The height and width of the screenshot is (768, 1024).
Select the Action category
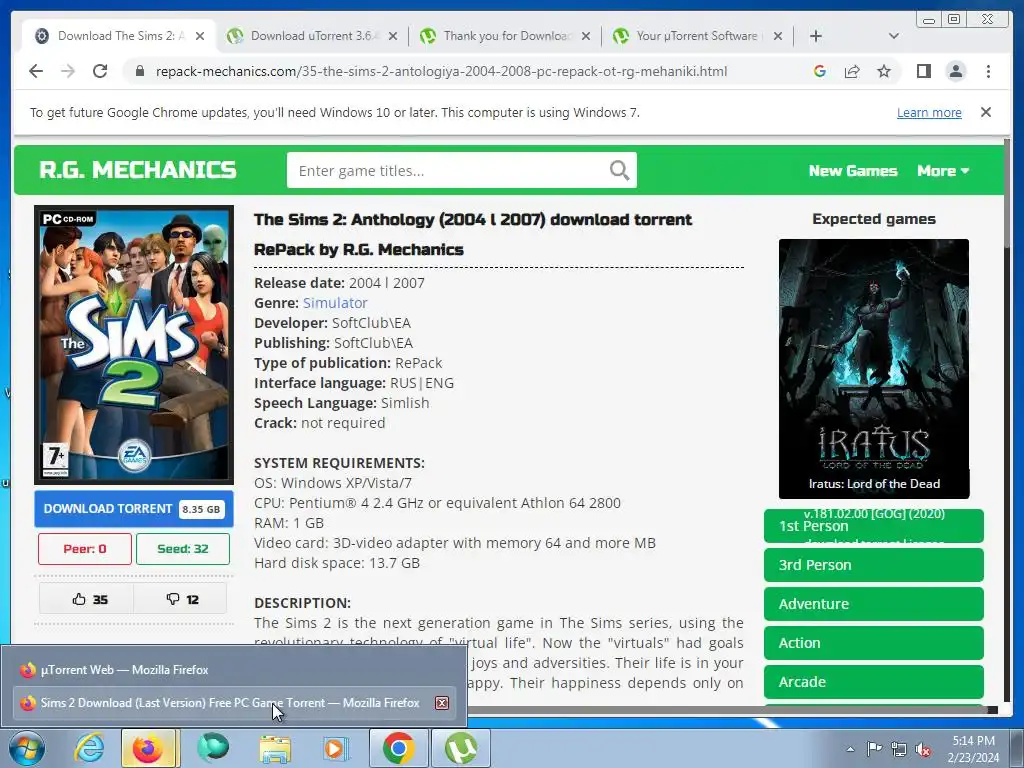874,643
